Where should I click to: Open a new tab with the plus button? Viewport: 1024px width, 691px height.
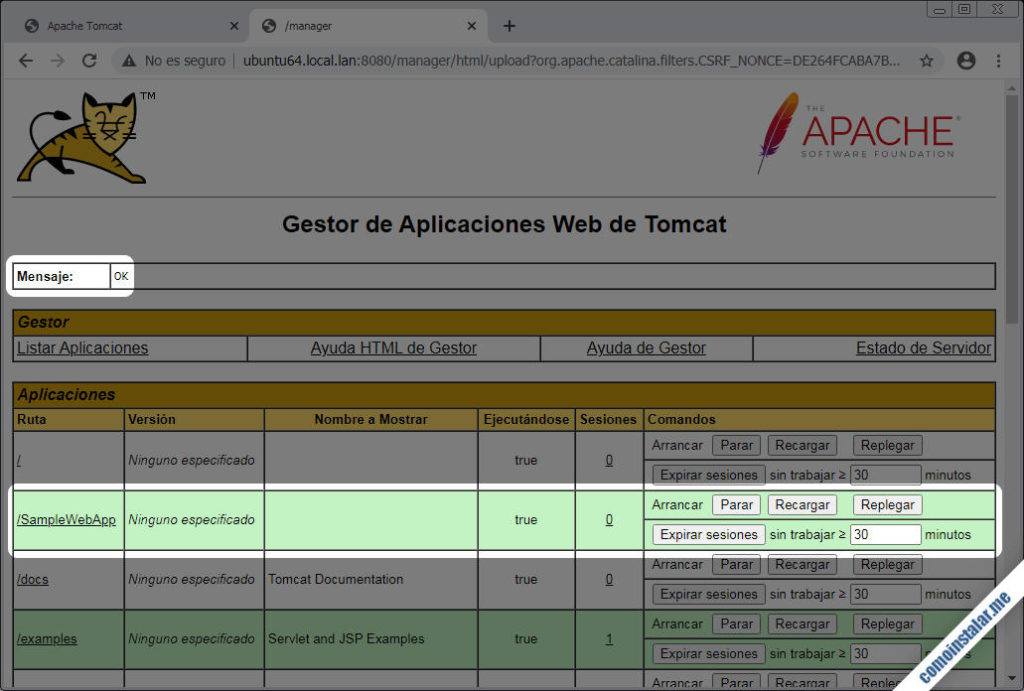click(509, 26)
